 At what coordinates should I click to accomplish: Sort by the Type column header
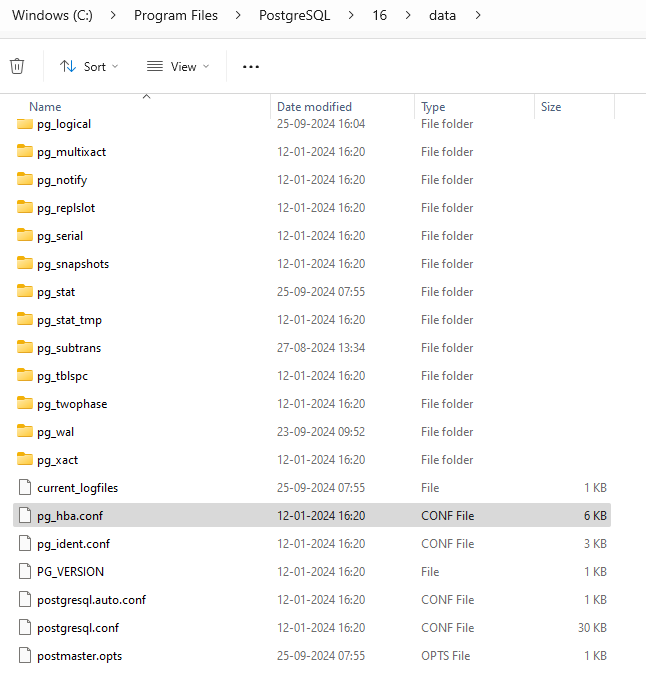click(433, 107)
